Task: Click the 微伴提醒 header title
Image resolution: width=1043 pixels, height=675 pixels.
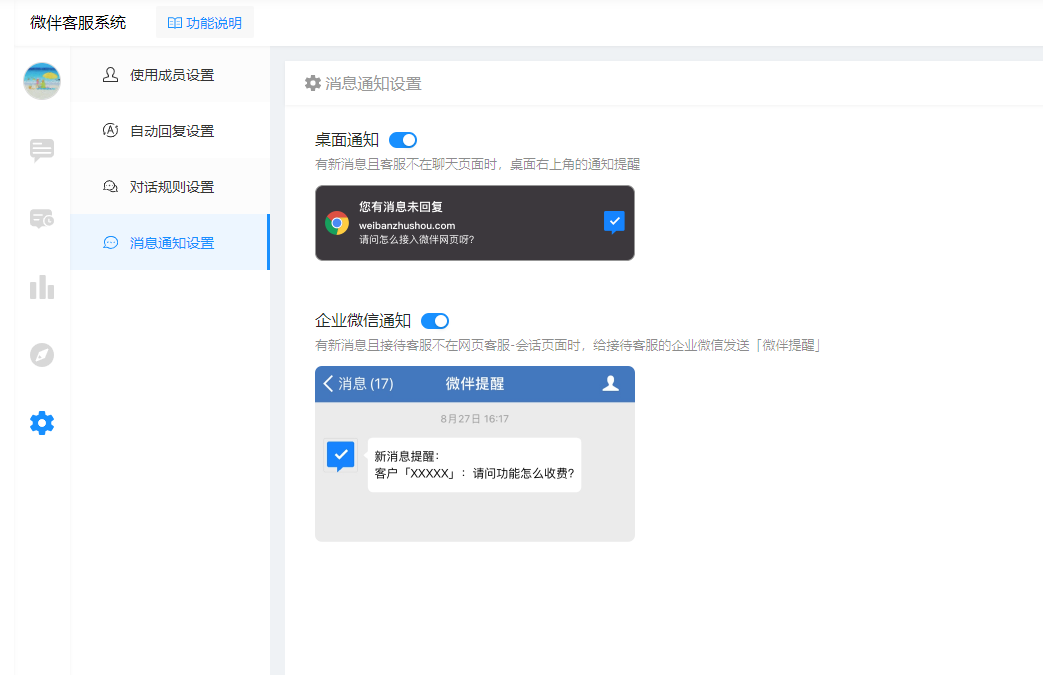Action: [x=475, y=384]
